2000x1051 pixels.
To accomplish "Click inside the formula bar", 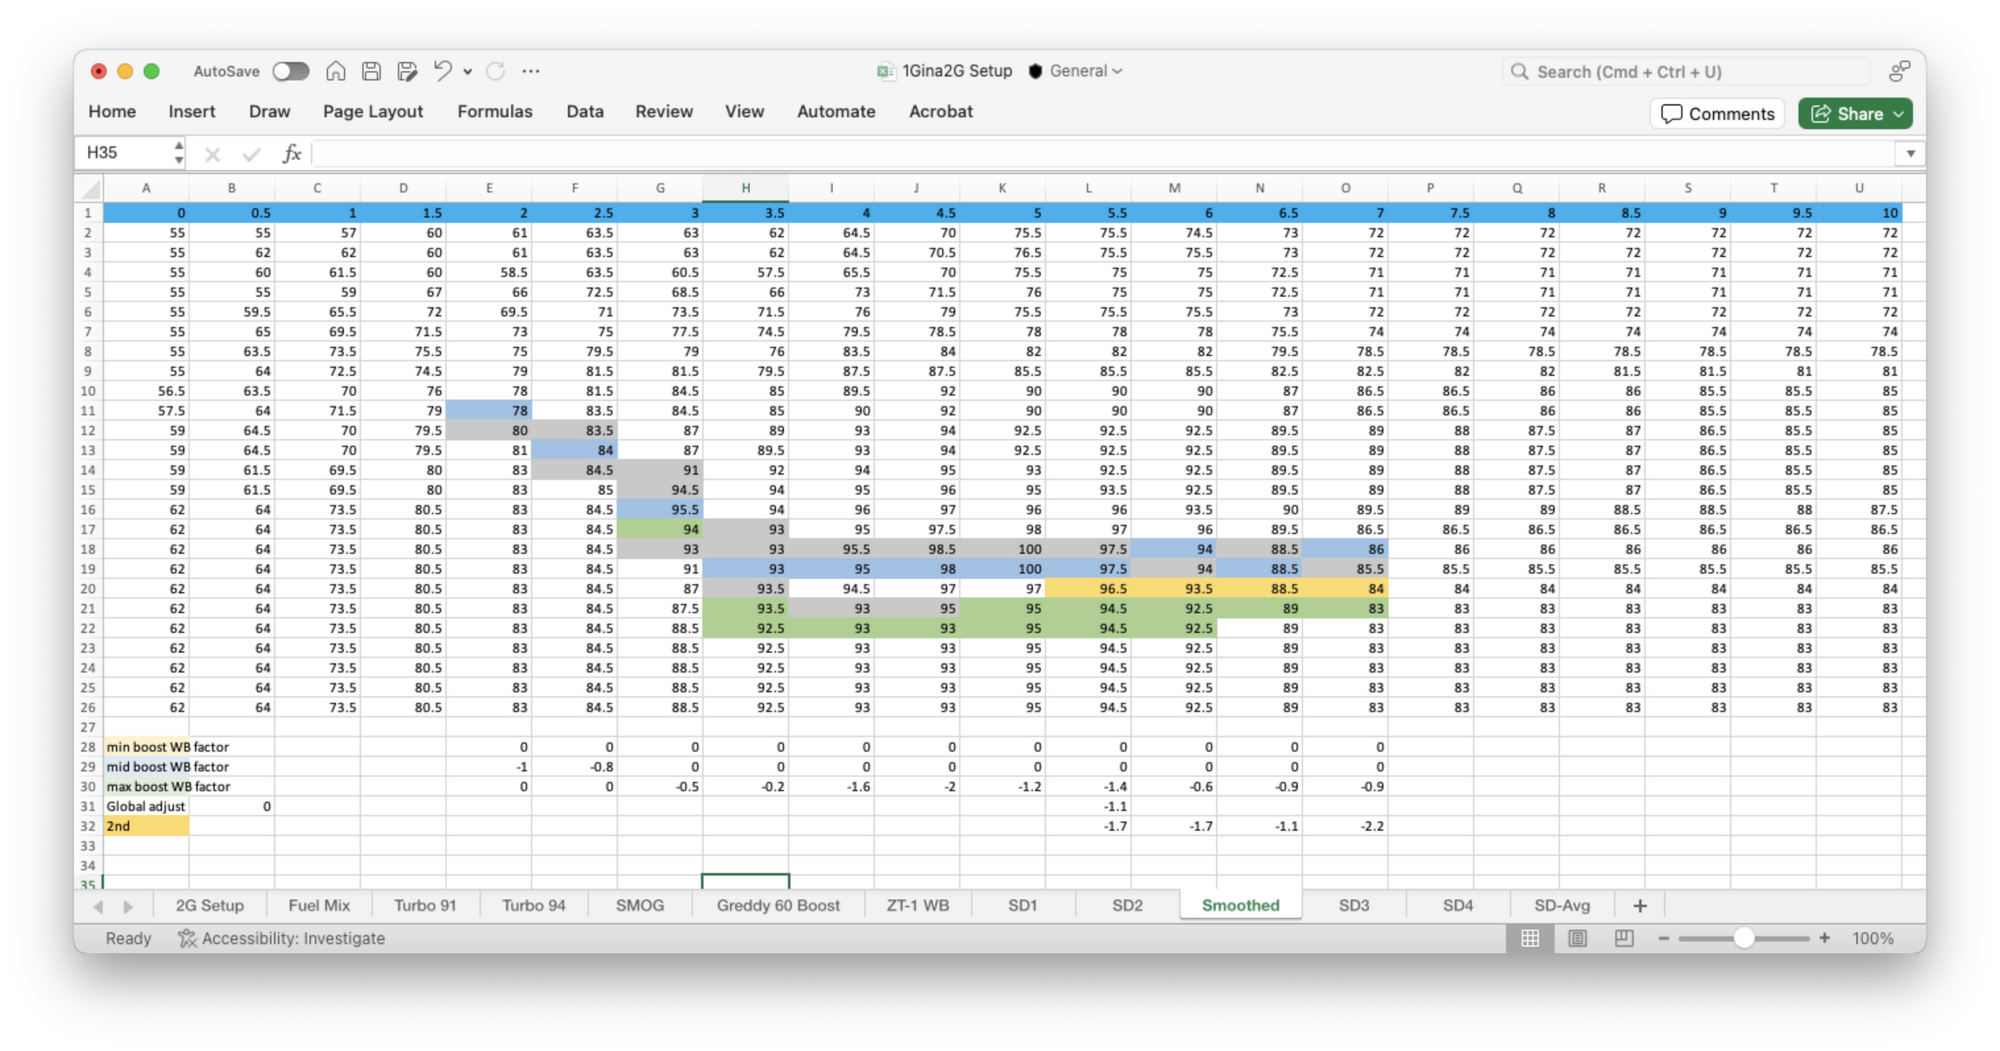I will coord(1105,154).
